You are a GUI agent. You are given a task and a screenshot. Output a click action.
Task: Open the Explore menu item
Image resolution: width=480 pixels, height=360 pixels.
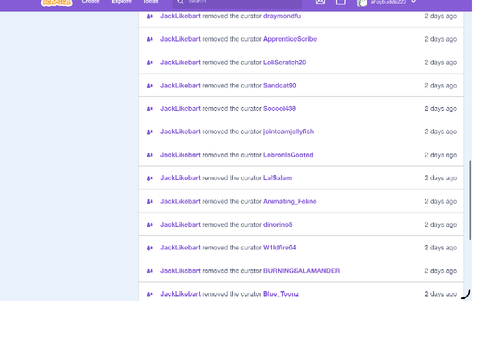(x=121, y=2)
